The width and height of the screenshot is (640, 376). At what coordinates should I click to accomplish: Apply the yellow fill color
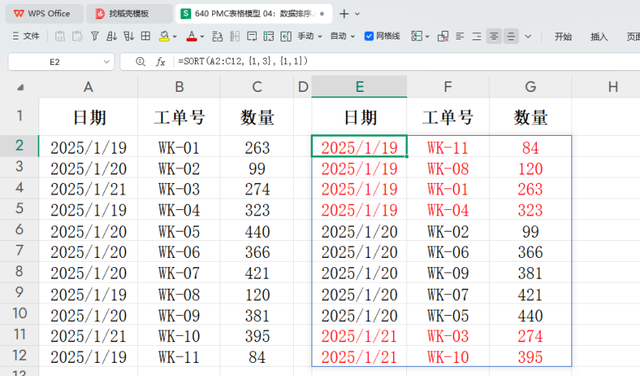[164, 36]
